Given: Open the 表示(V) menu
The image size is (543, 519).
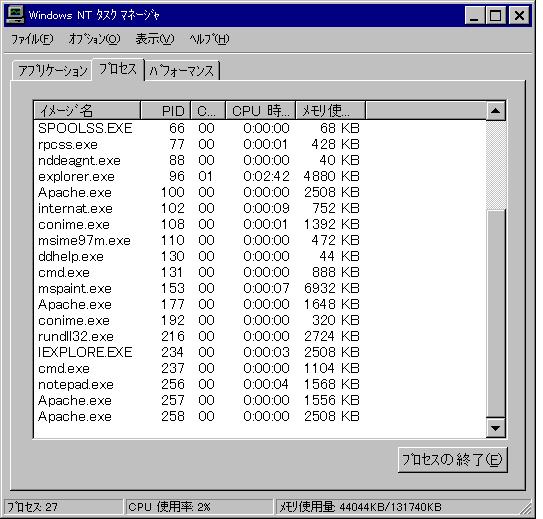Looking at the screenshot, I should click(x=154, y=39).
